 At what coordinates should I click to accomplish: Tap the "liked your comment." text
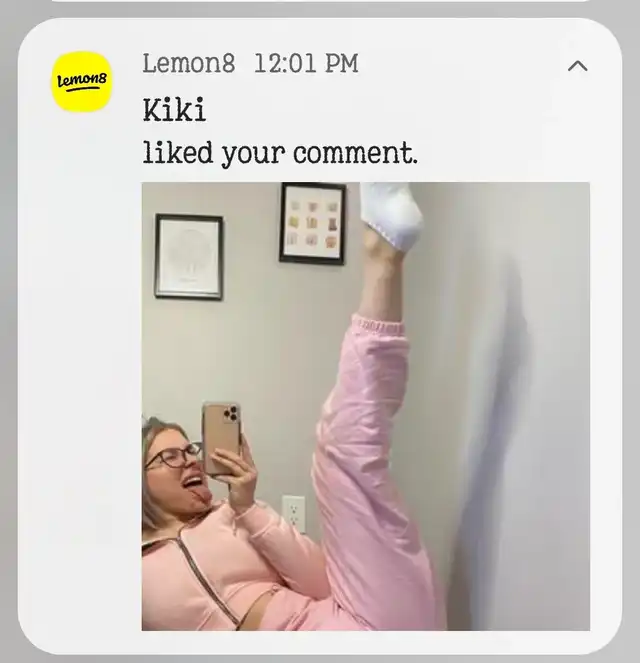(x=280, y=152)
